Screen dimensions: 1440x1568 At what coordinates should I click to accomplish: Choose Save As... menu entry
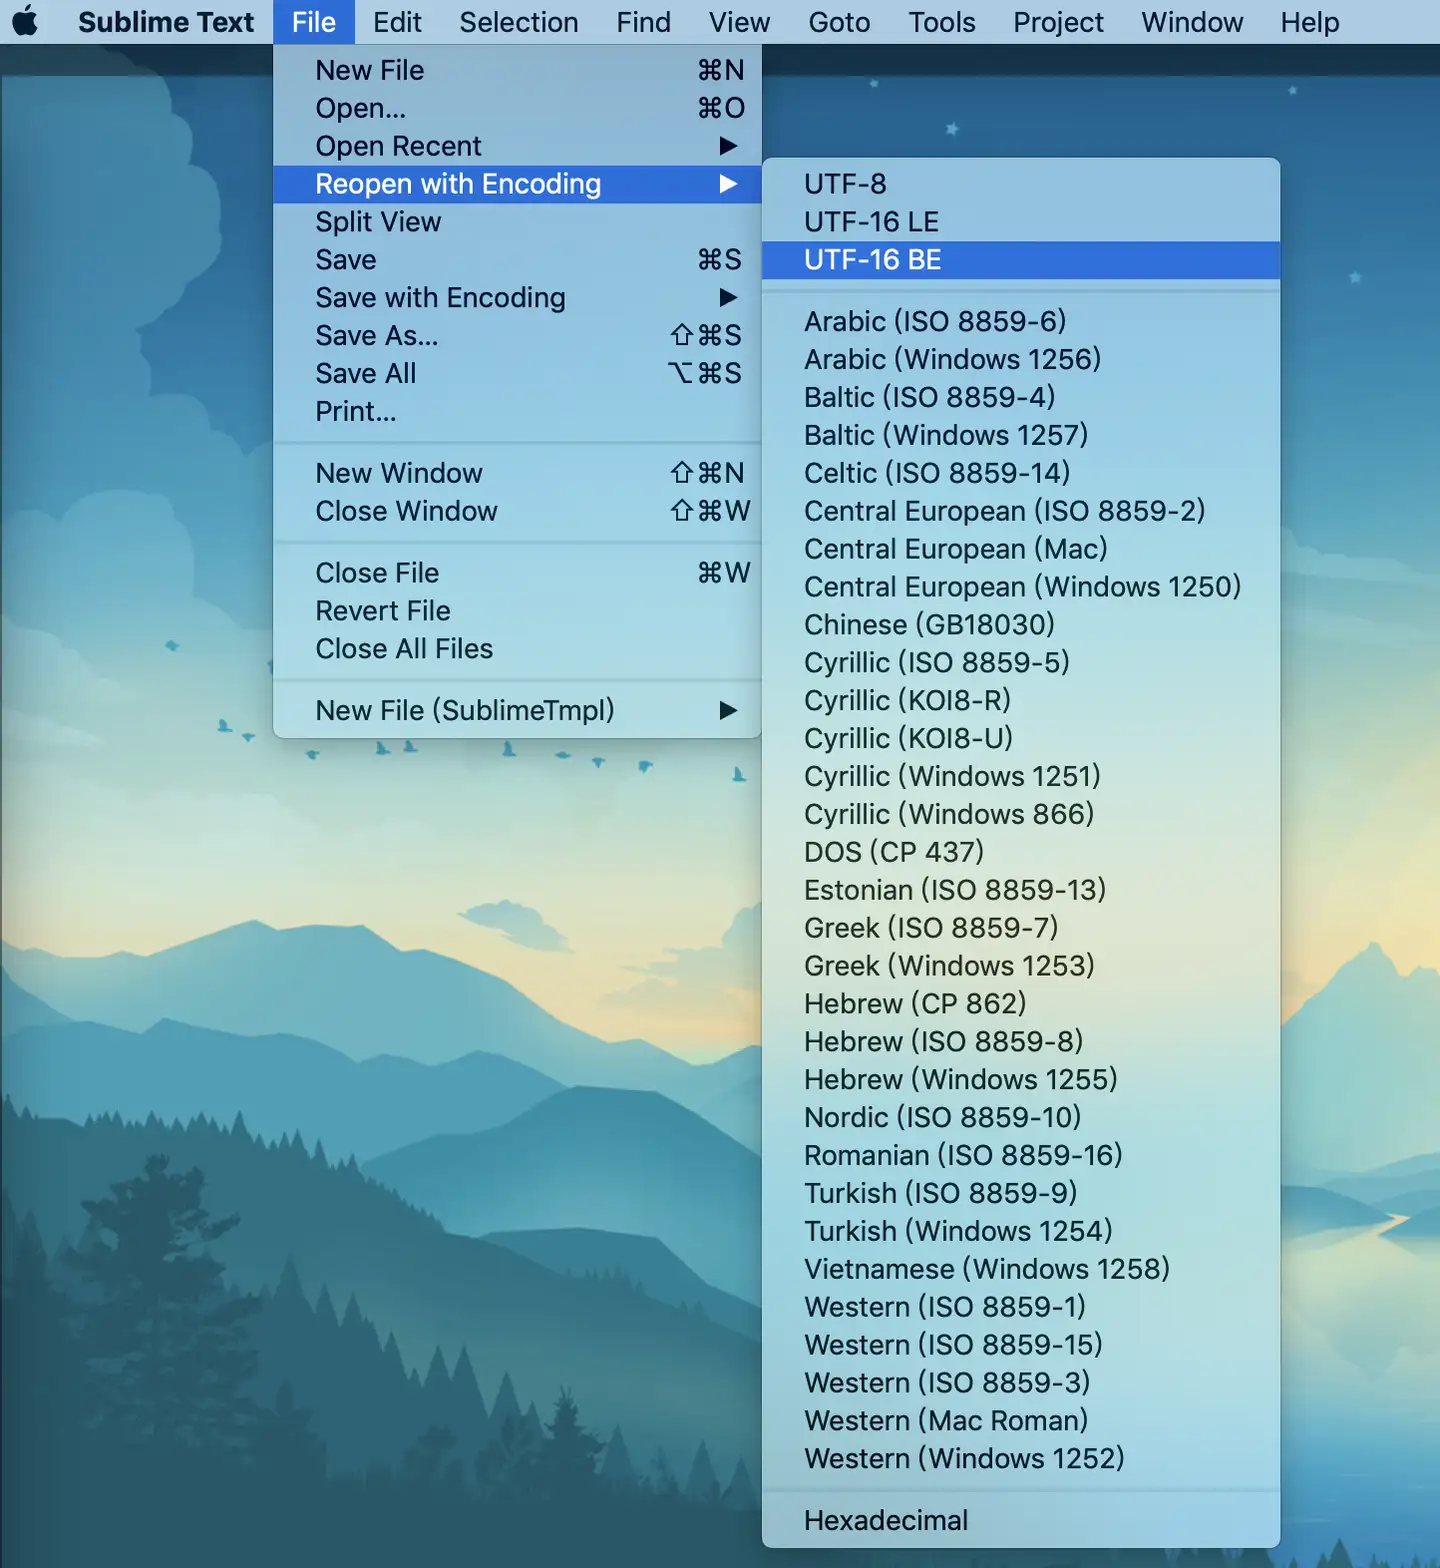[517, 336]
